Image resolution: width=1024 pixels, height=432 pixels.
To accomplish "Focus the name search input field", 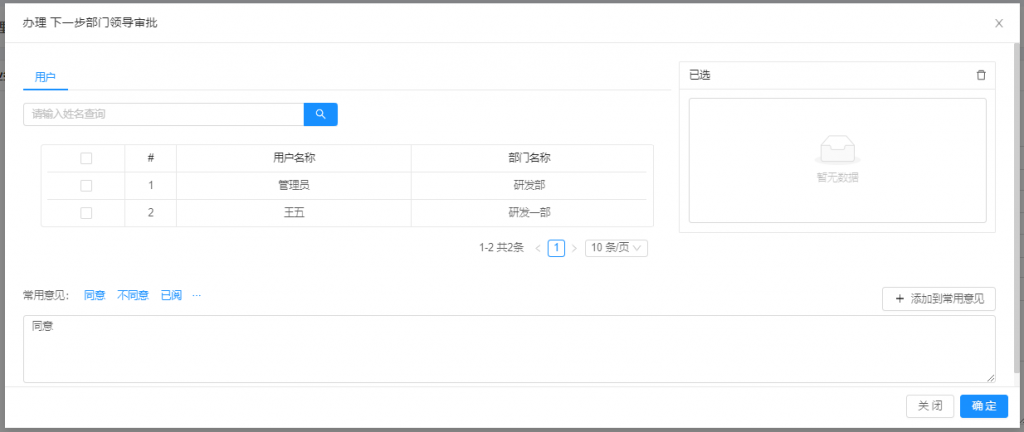I will (x=163, y=114).
